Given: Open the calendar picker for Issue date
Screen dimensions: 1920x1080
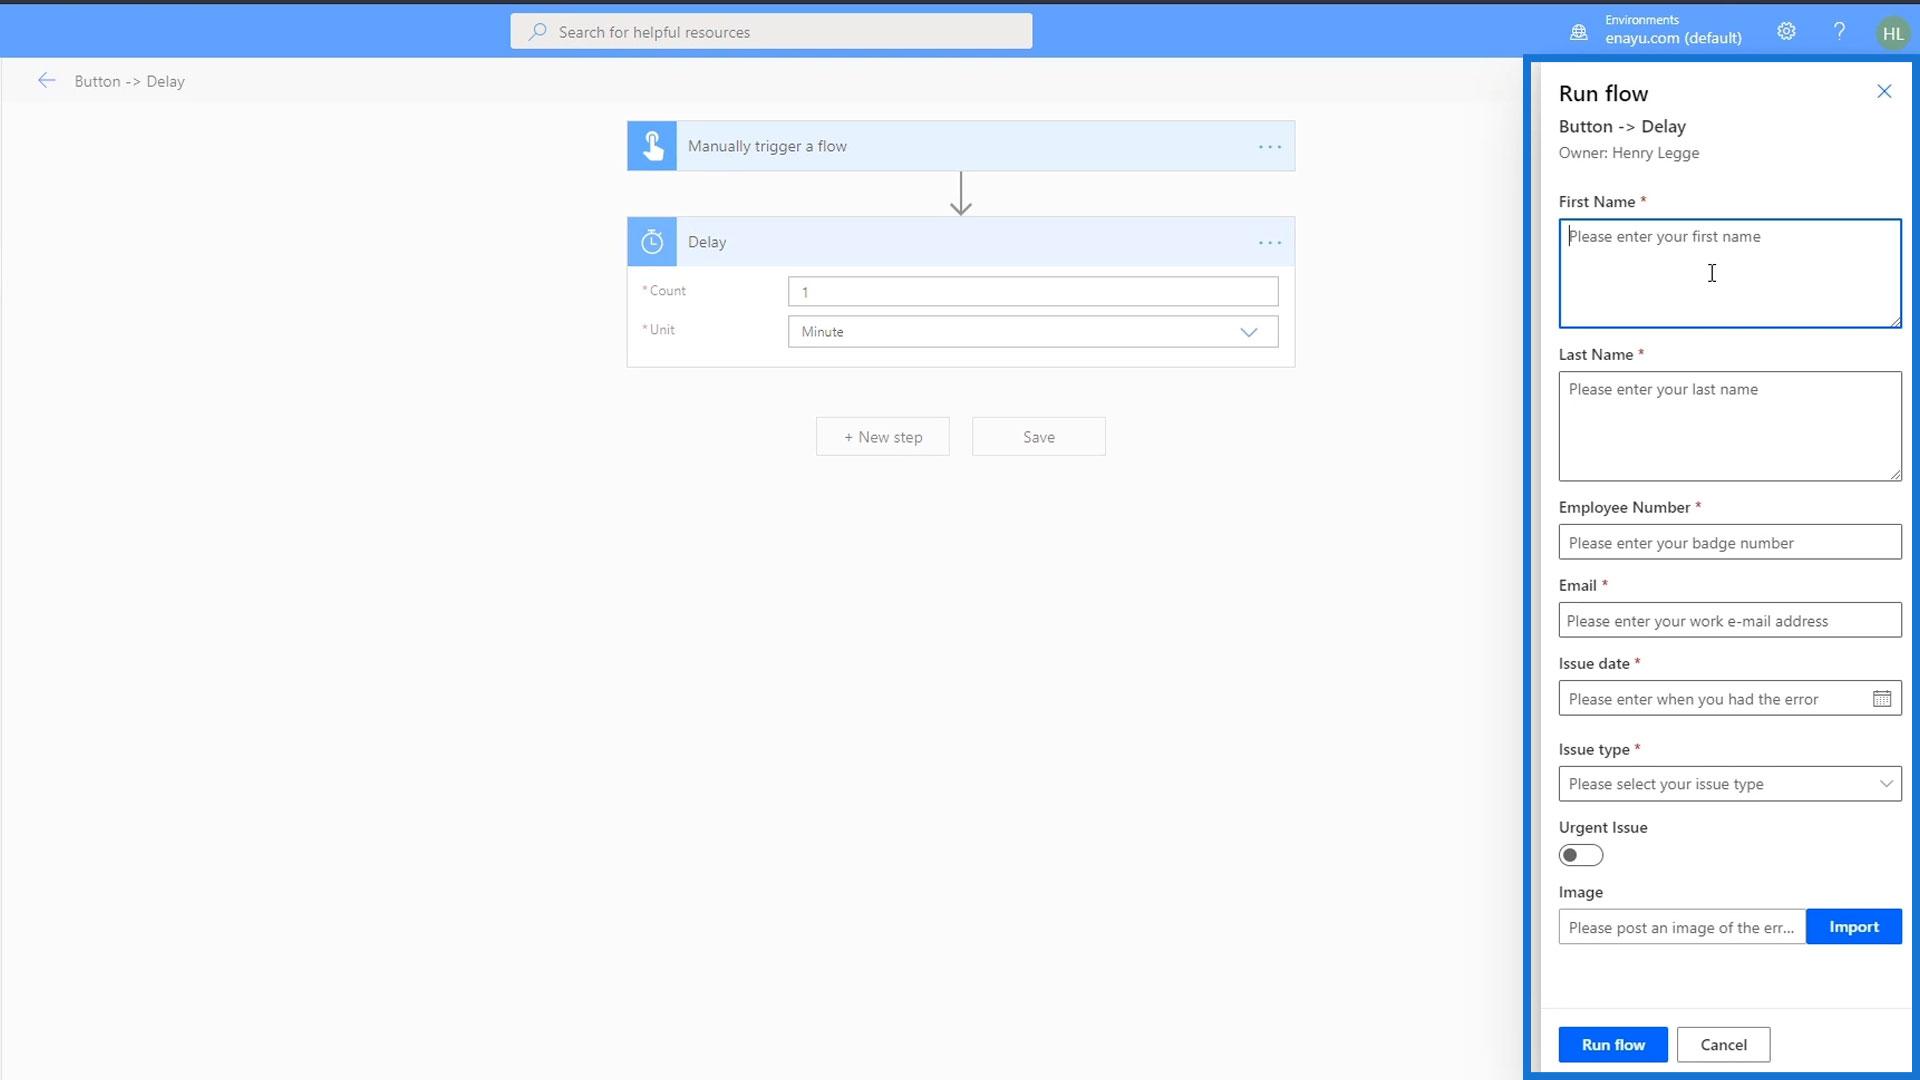Looking at the screenshot, I should [x=1881, y=699].
